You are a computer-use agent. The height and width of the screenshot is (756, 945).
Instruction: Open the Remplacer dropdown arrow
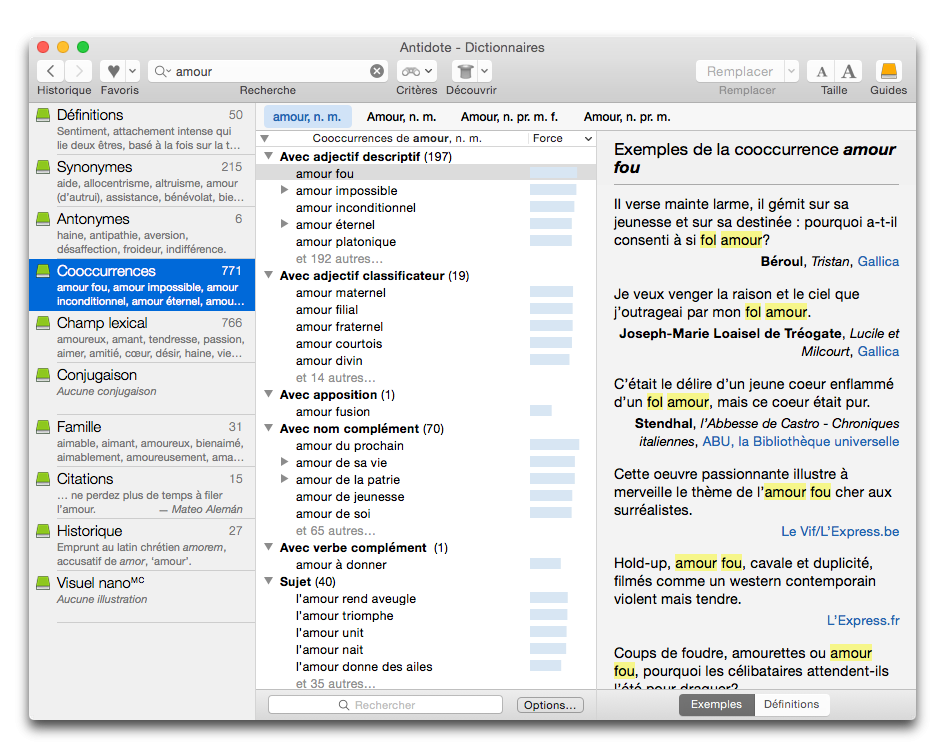point(791,71)
